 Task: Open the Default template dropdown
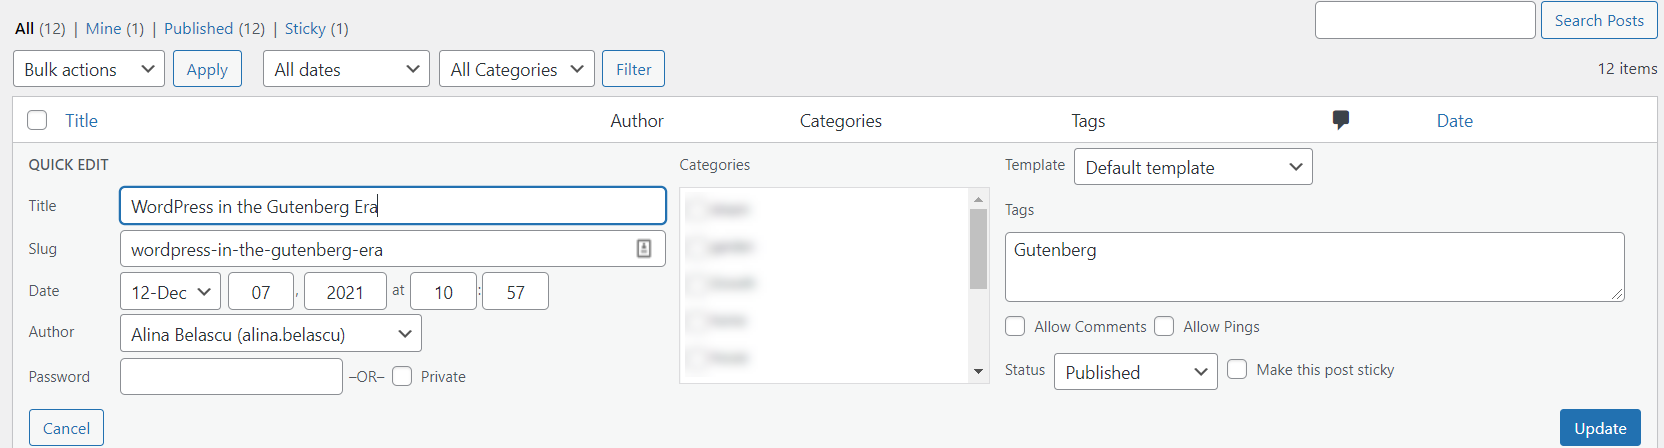[1193, 167]
